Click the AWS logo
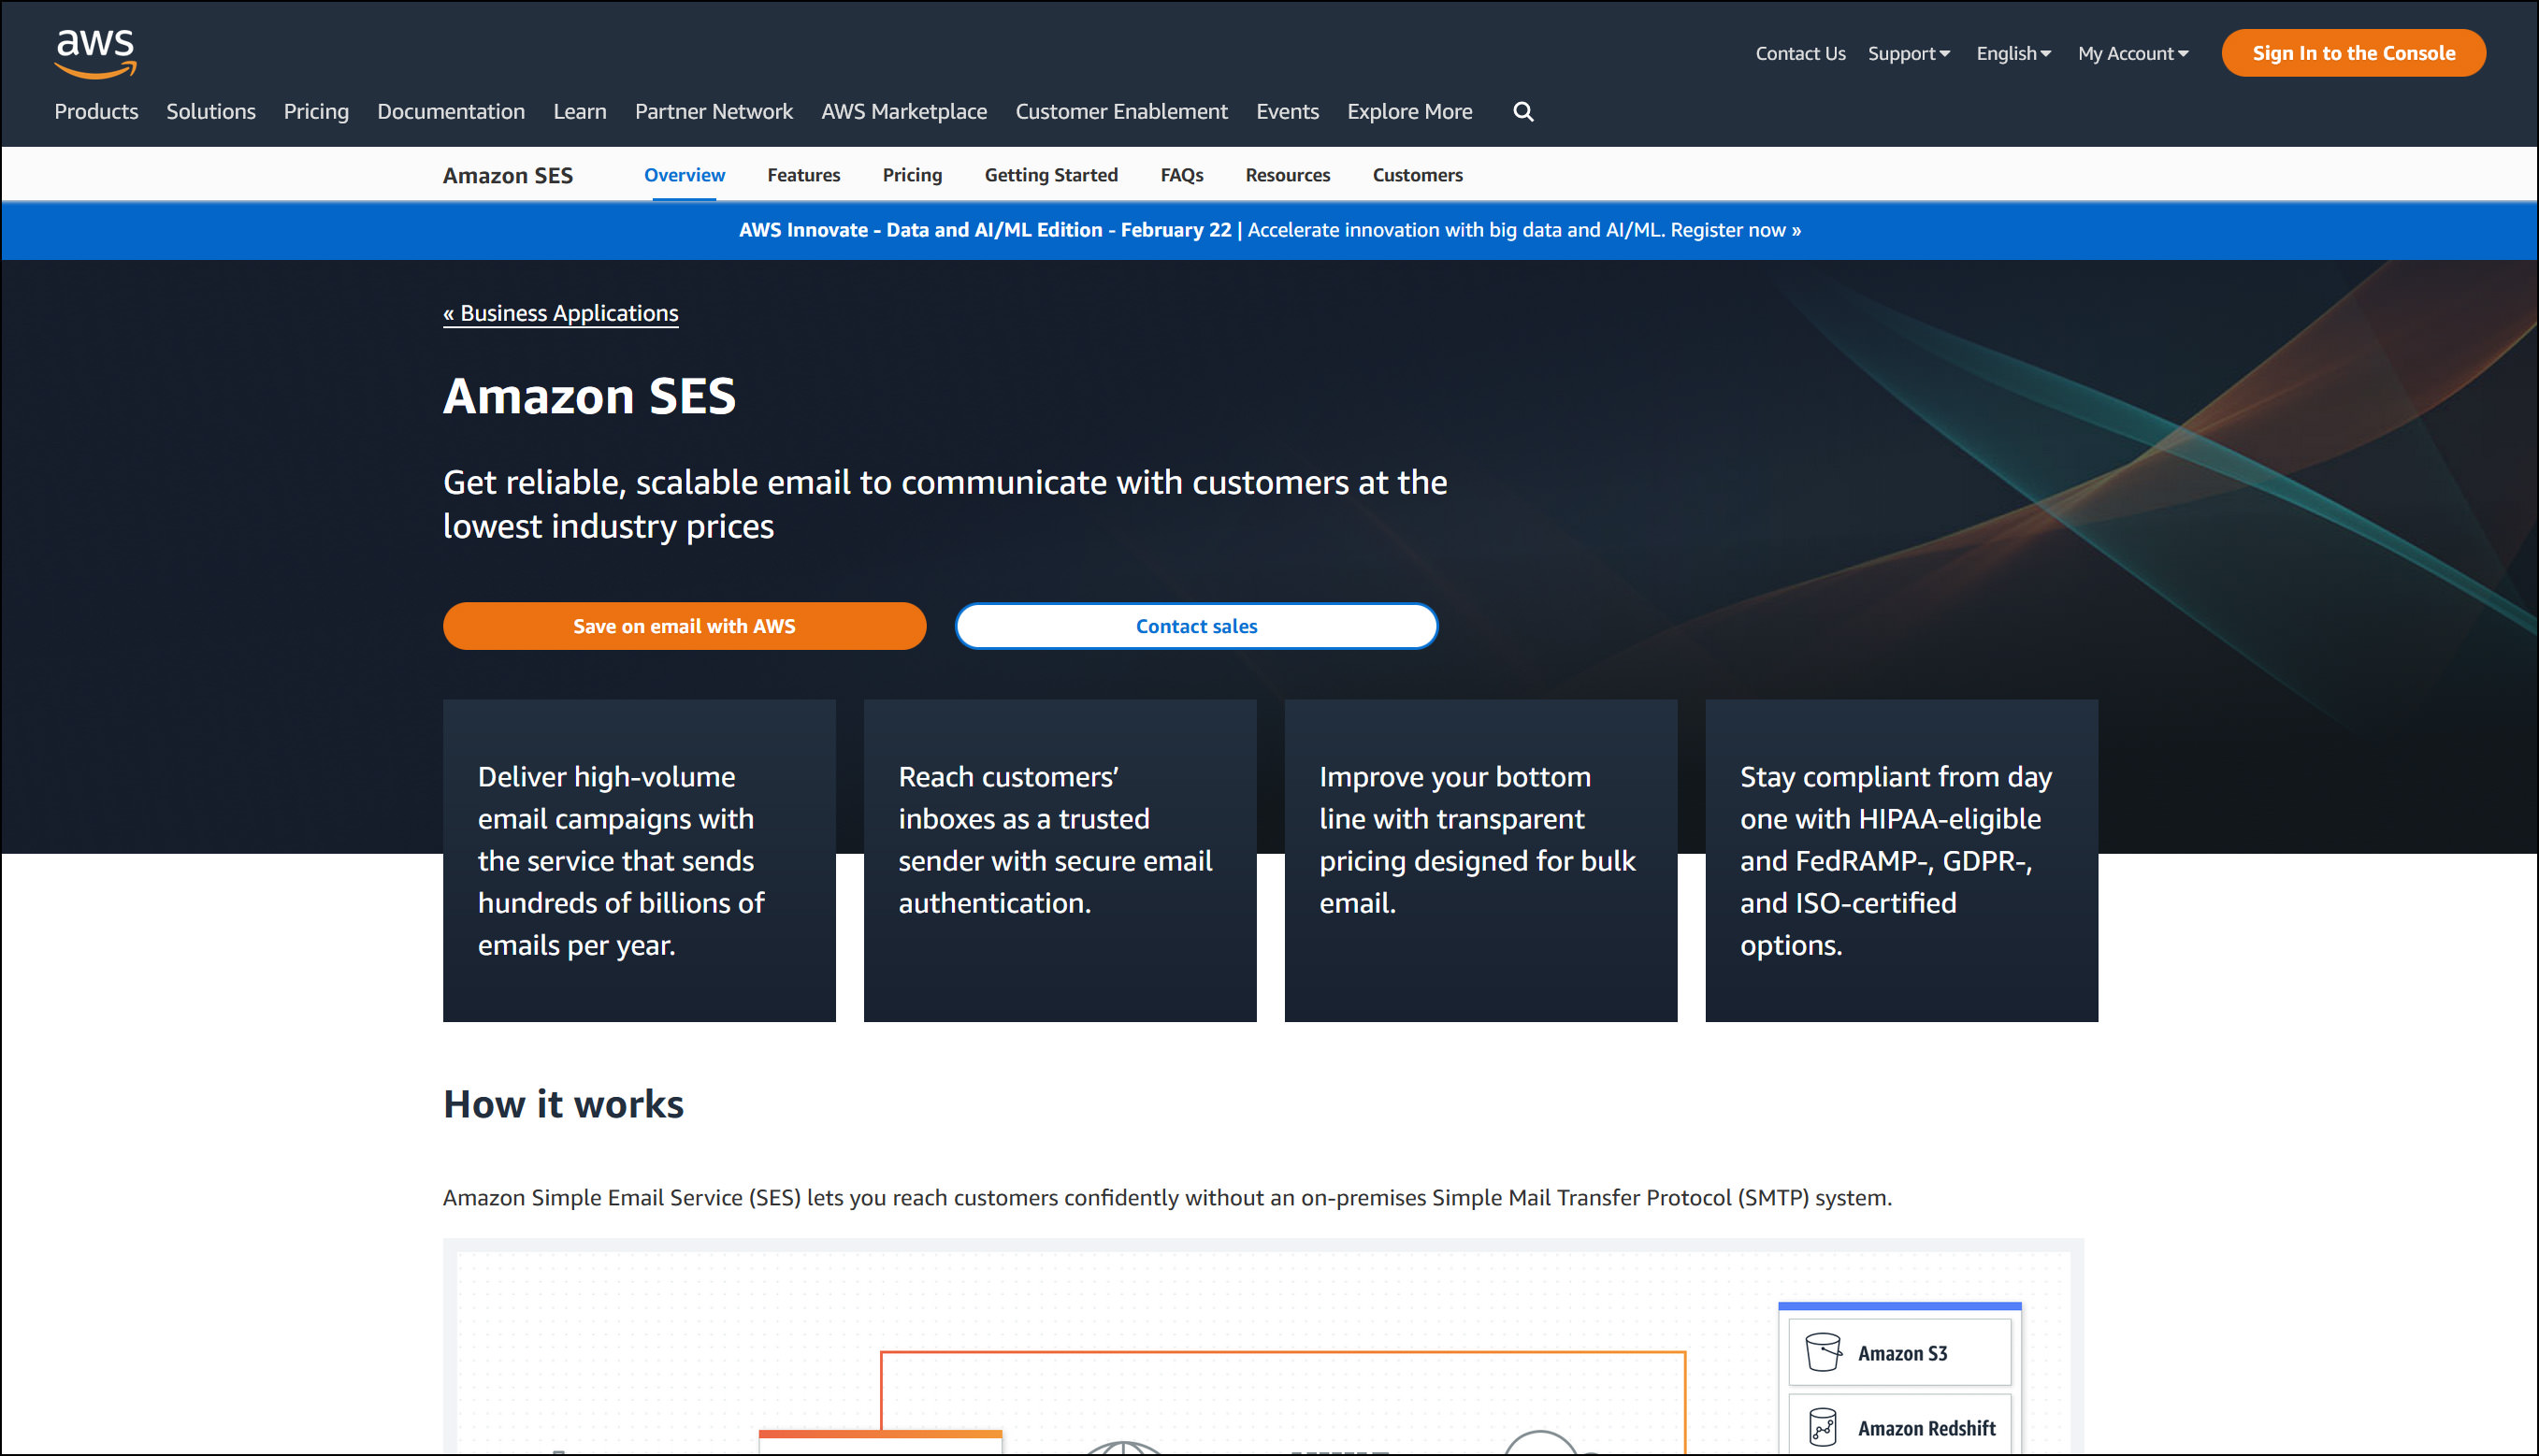Screen dimensions: 2539x1456 pyautogui.click(x=95, y=53)
